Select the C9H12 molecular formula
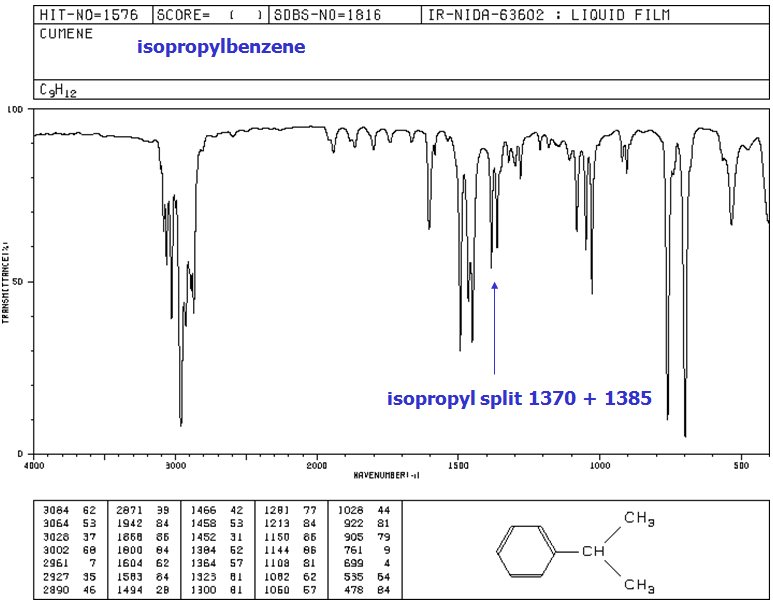Screen dimensions: 773x603 pos(58,90)
